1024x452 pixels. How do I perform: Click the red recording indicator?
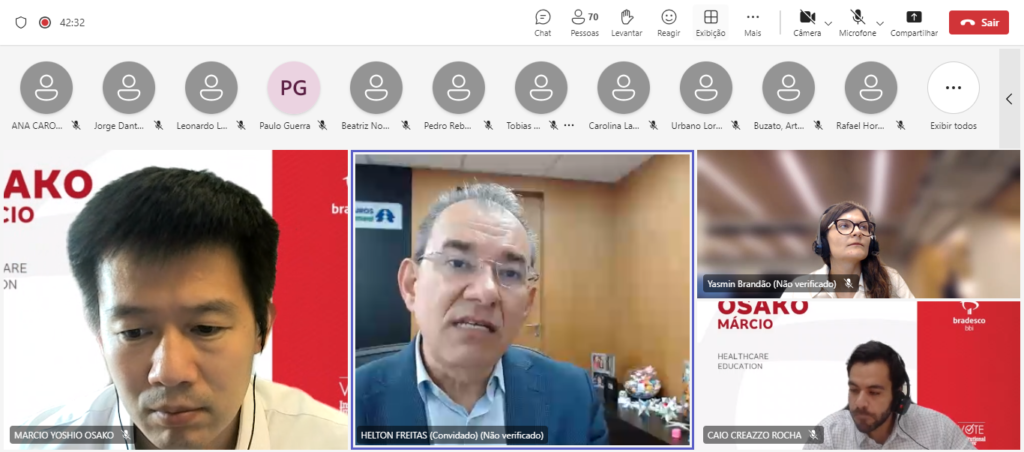(44, 22)
